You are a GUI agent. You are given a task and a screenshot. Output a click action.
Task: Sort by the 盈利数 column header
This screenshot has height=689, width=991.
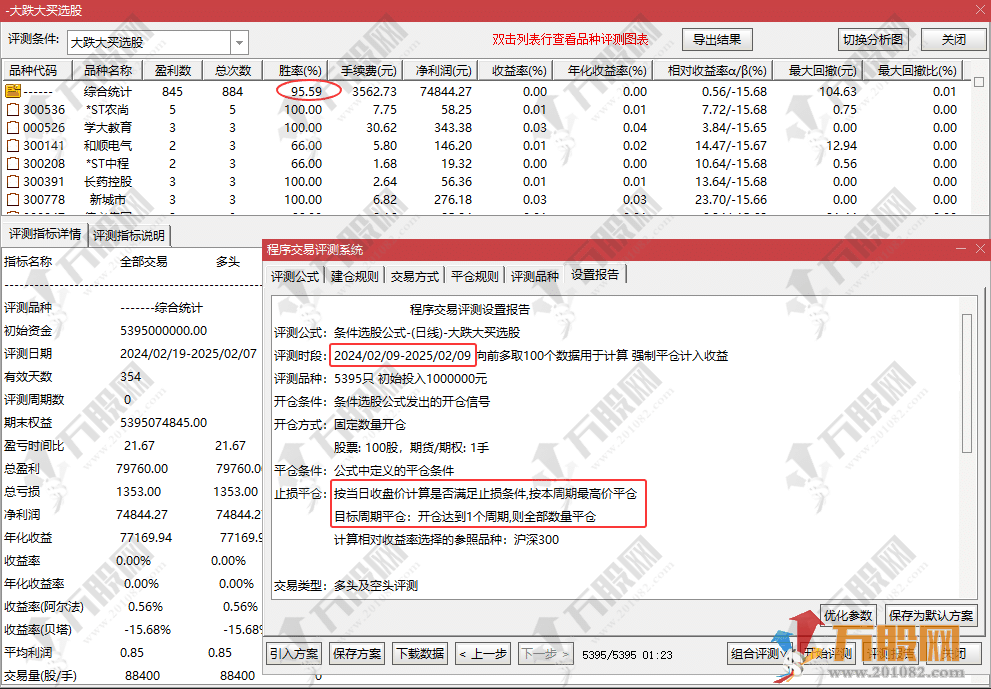[x=173, y=70]
